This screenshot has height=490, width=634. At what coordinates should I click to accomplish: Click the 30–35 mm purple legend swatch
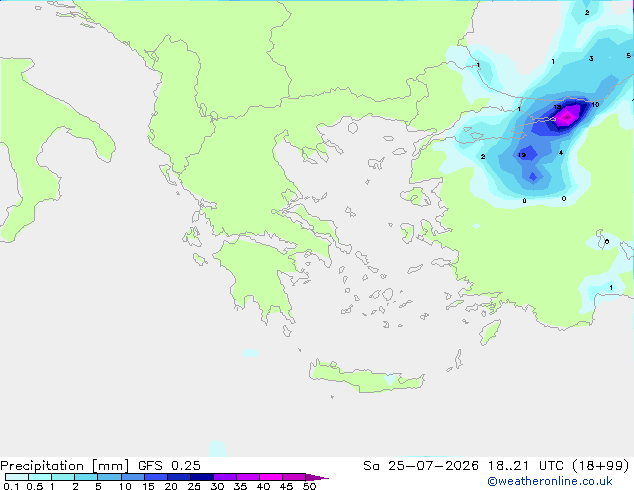tap(225, 477)
